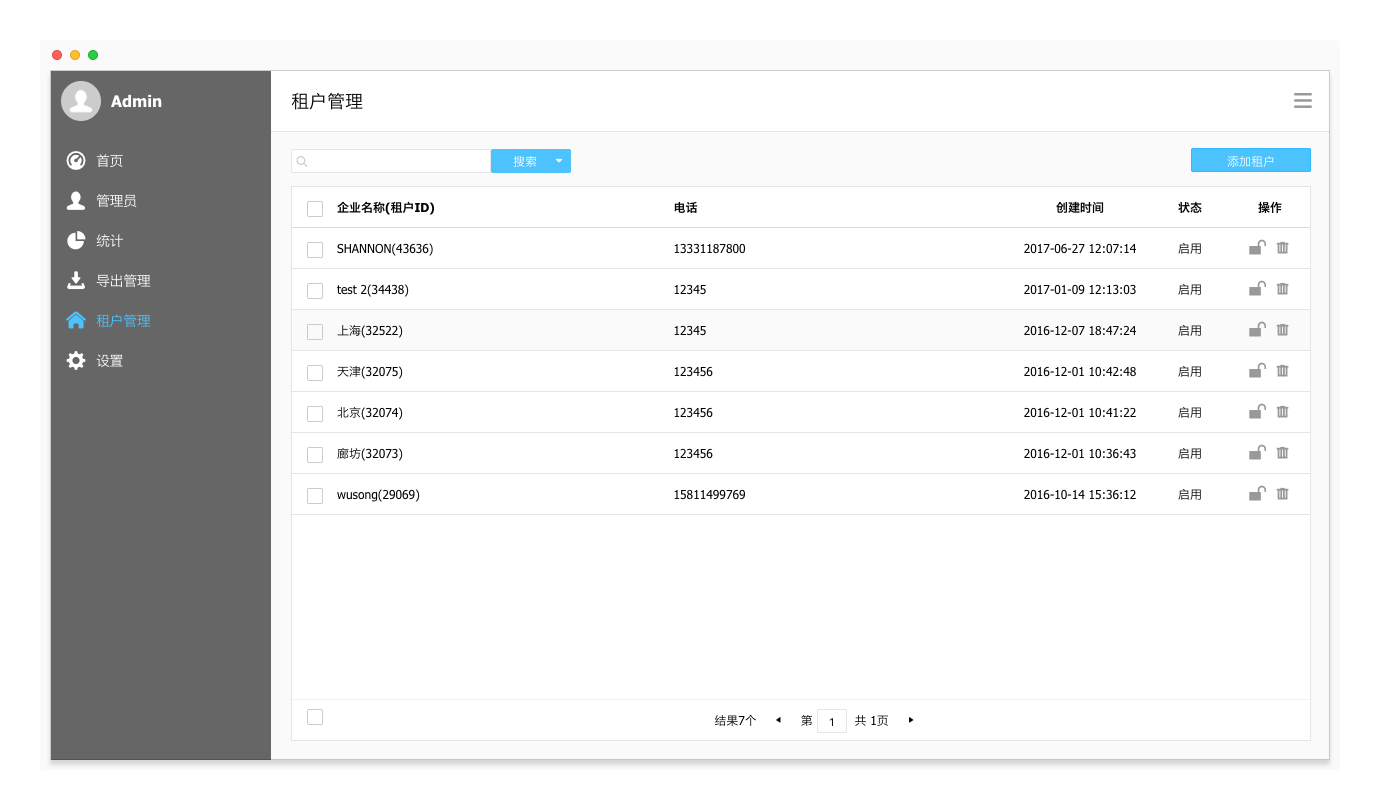Click timestamp 2016-12-01 10:36:43

1080,454
